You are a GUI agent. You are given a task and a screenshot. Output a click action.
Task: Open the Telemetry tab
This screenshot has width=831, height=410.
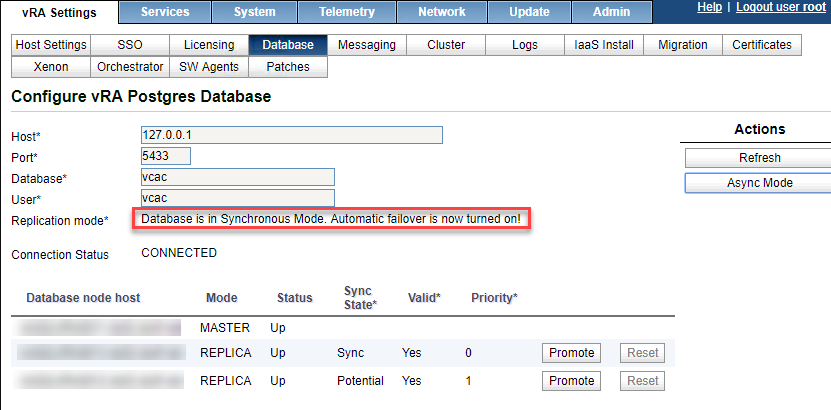[x=348, y=12]
